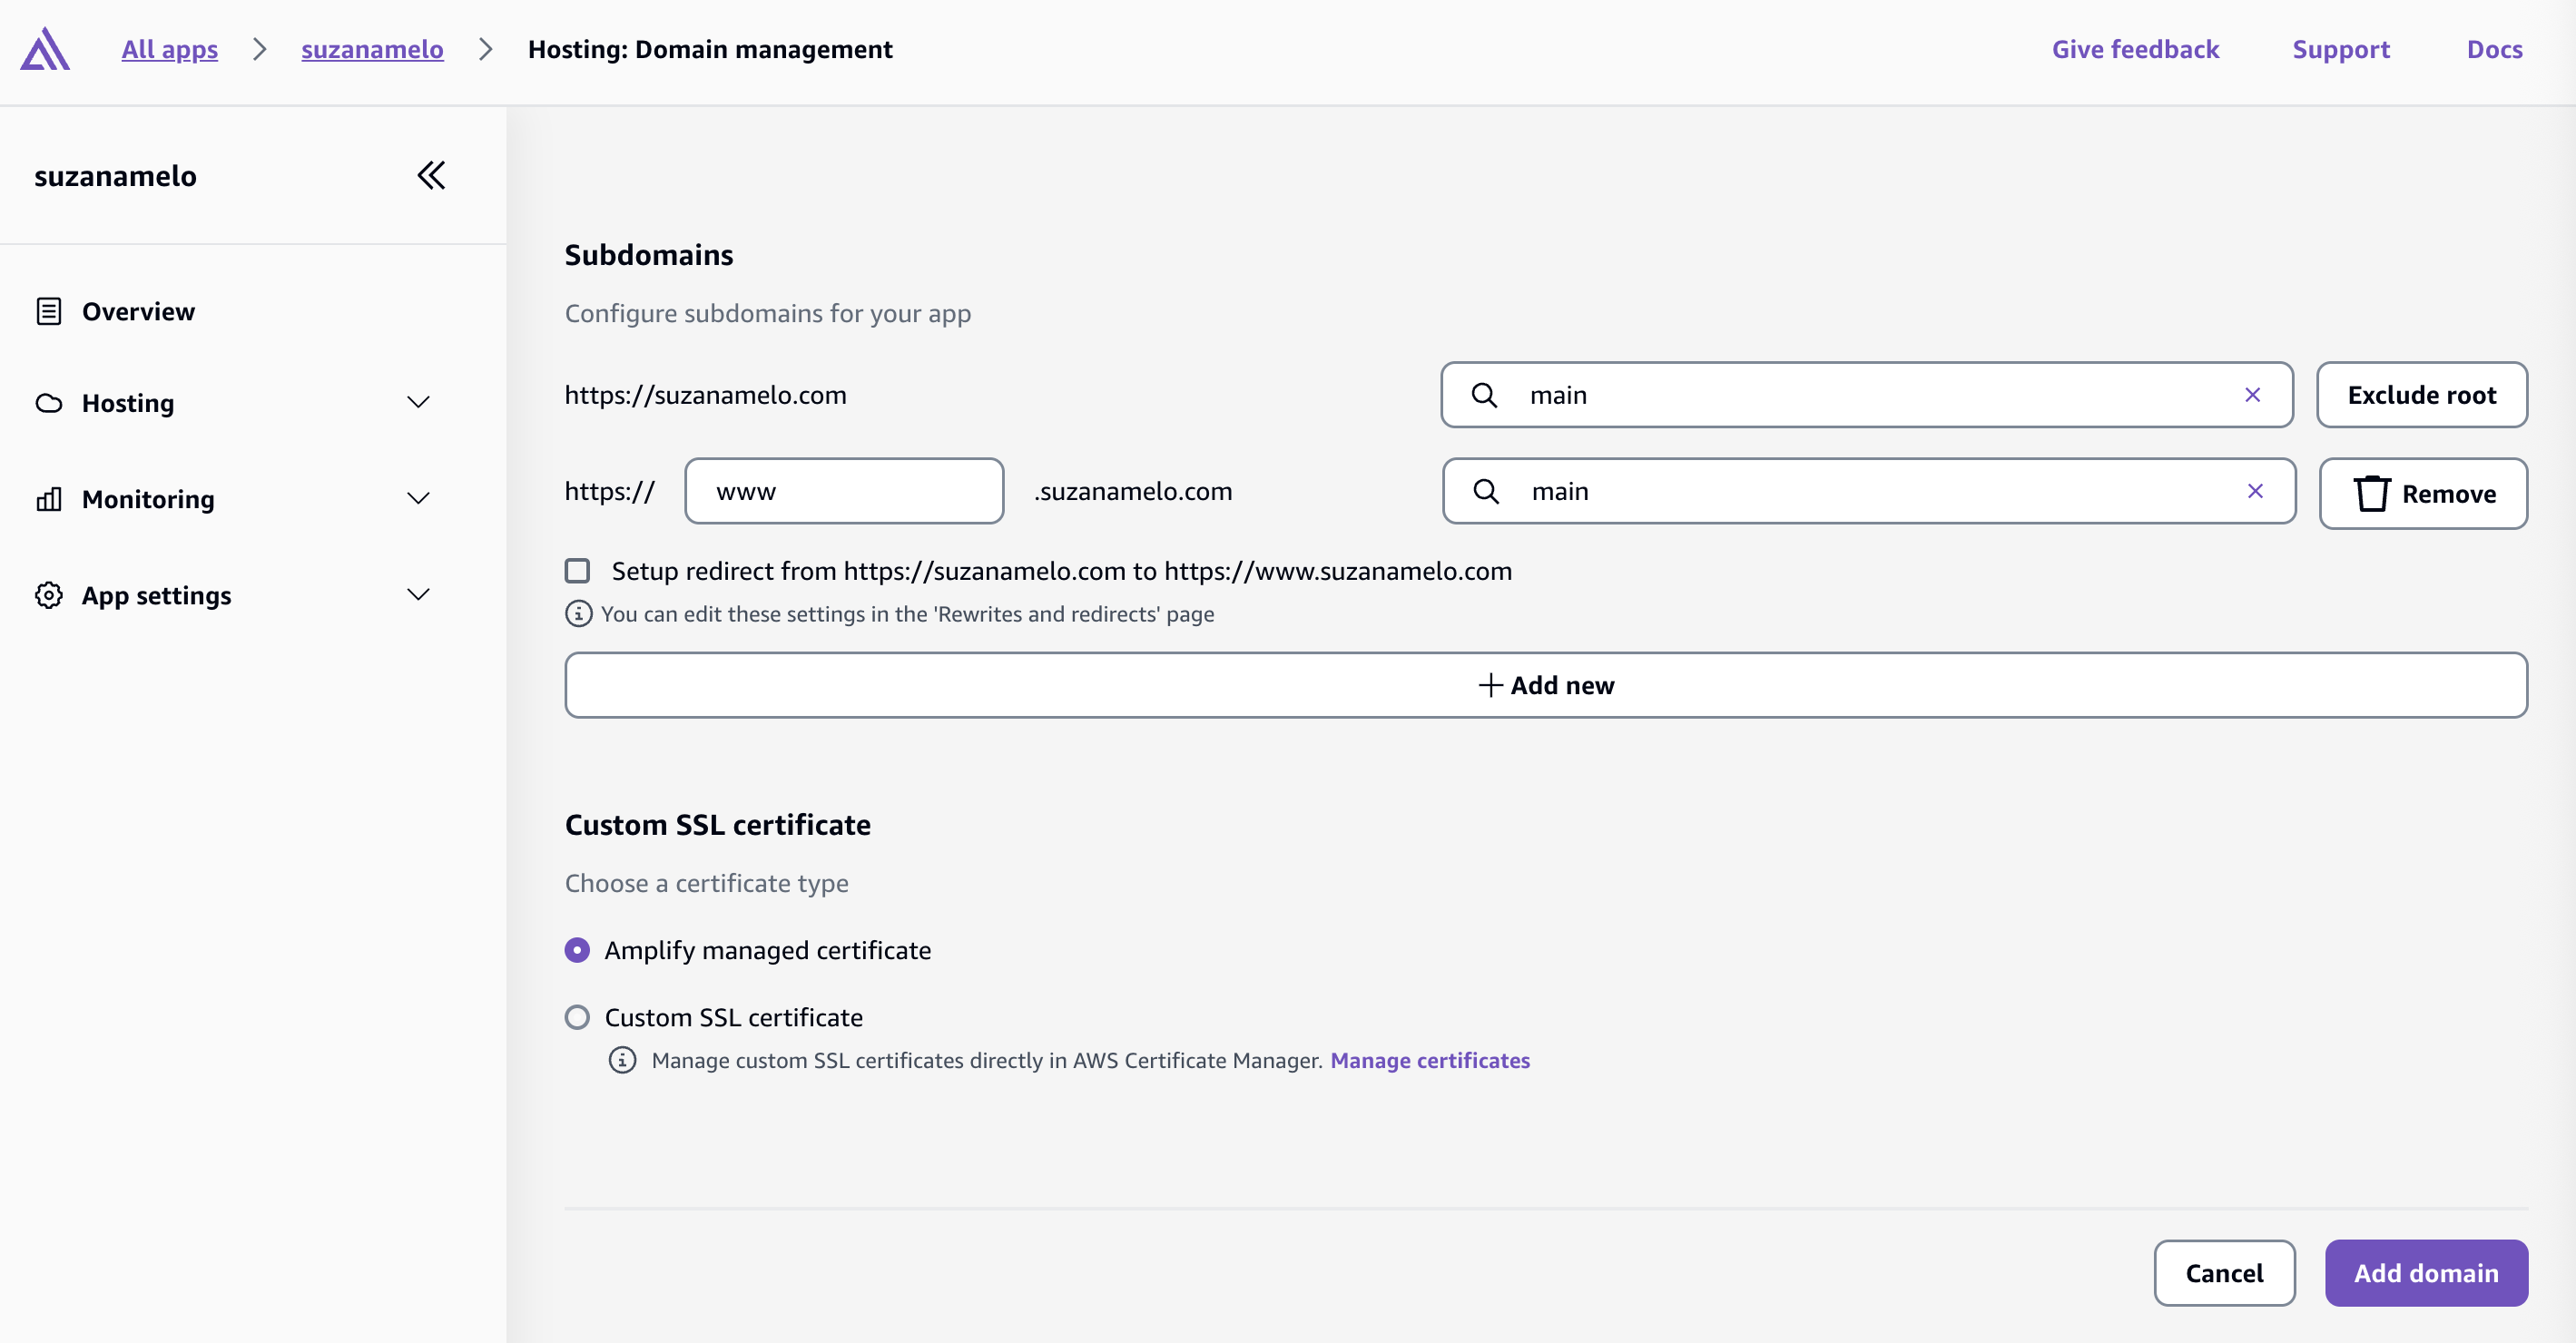Open the Manage certificates link

point(1430,1060)
